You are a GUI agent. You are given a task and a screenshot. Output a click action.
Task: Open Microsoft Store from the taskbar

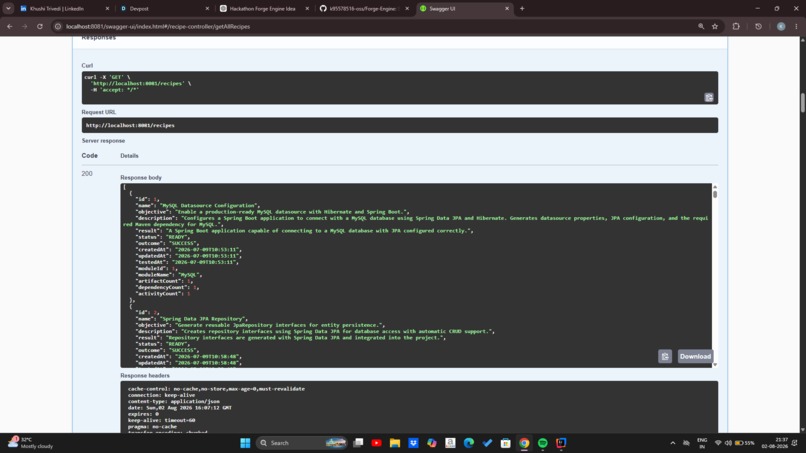[506, 443]
